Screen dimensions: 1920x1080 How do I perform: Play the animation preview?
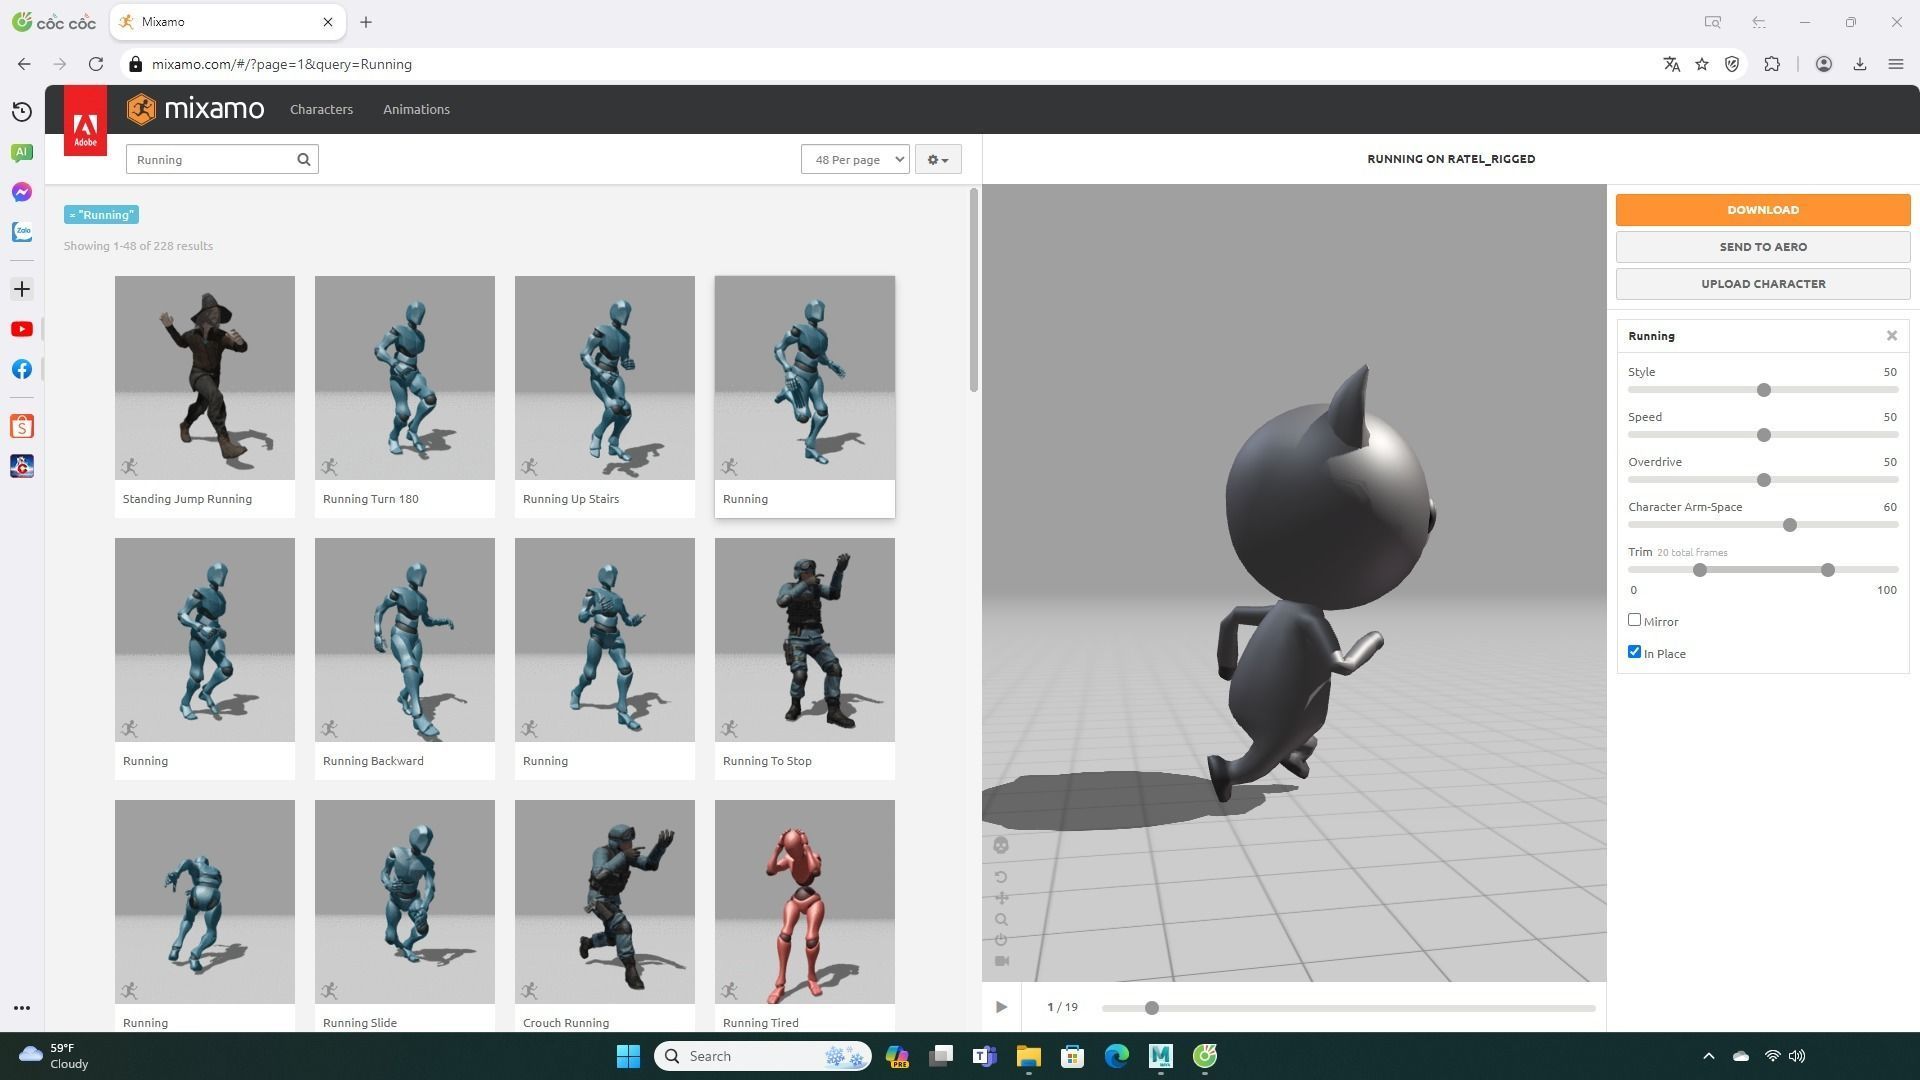click(x=1001, y=1007)
